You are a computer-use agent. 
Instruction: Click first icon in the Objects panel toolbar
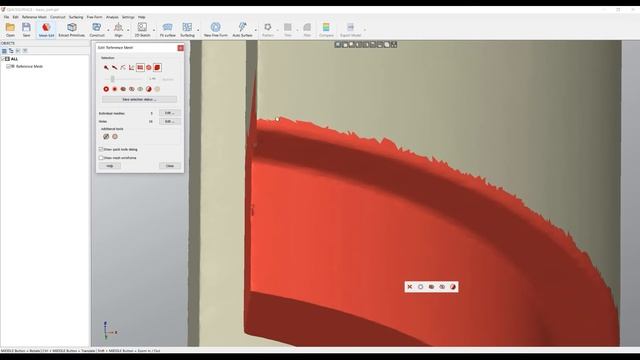4,51
